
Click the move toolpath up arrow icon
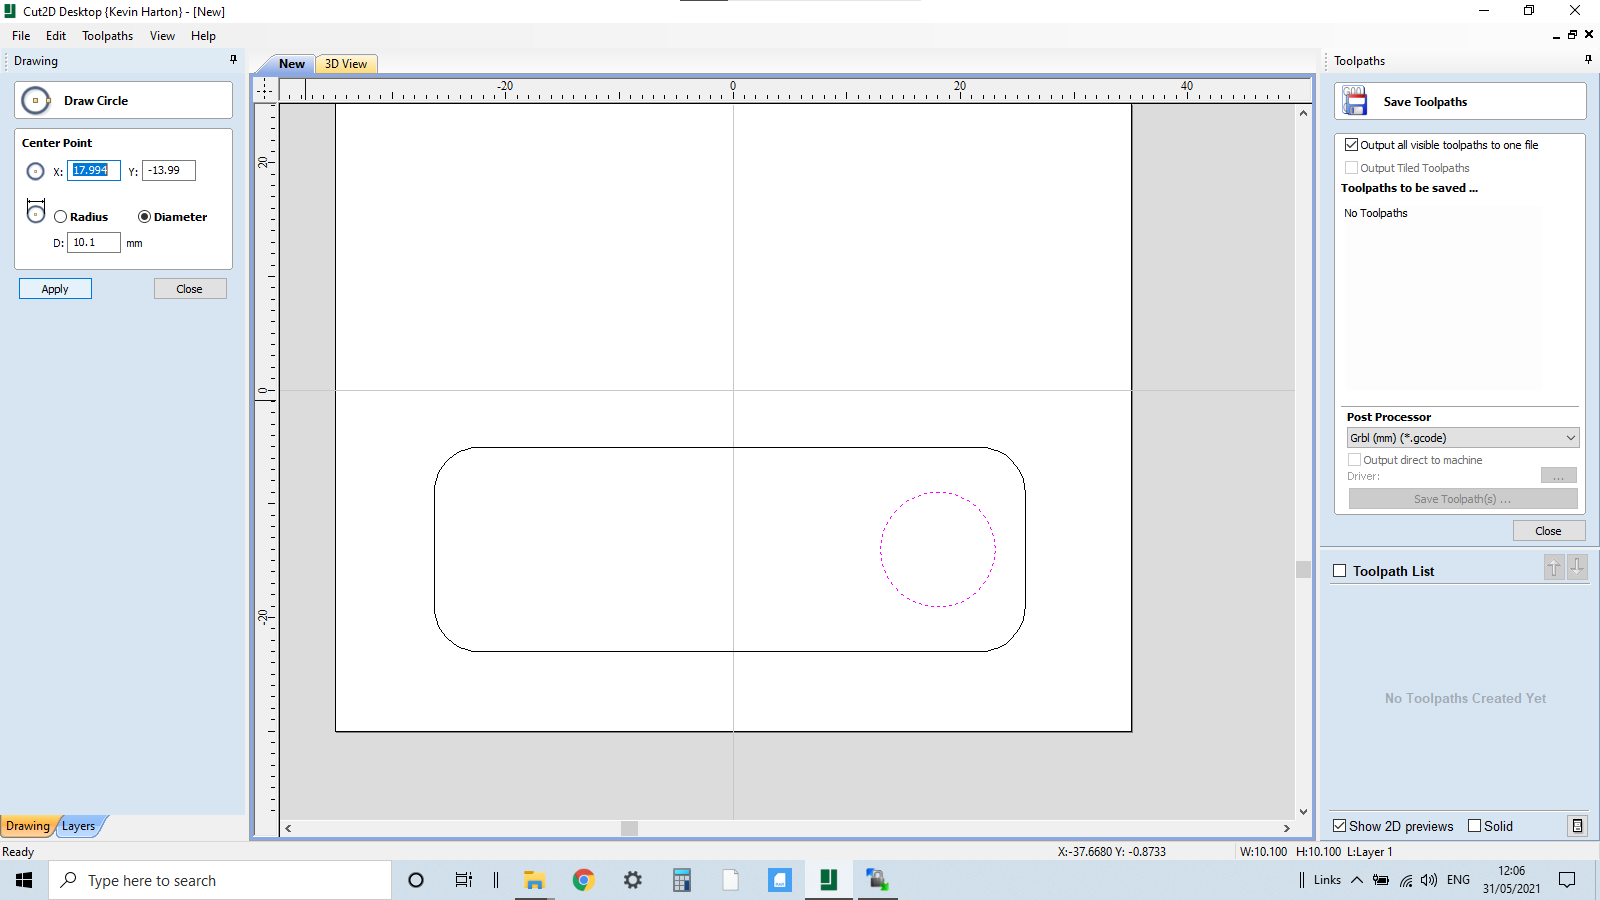click(x=1553, y=567)
